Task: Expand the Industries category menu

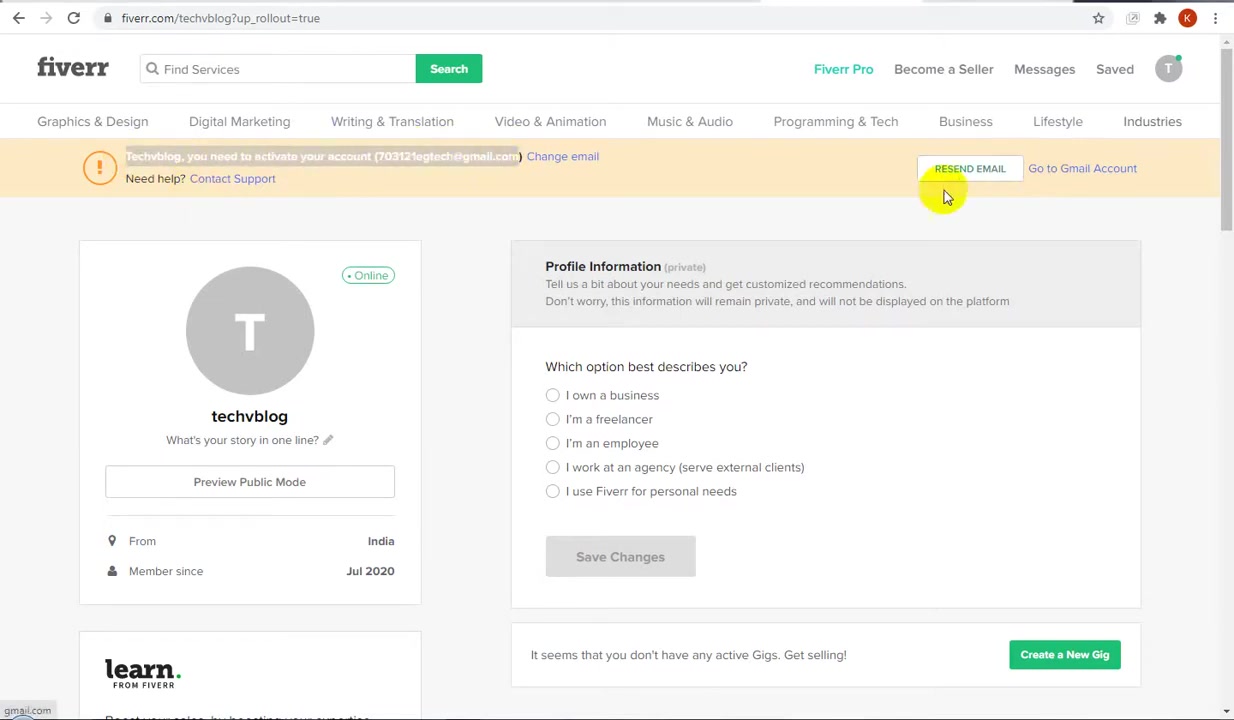Action: (1152, 121)
